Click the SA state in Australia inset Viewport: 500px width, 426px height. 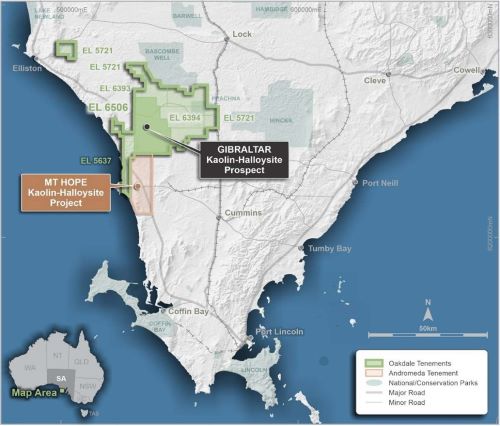pyautogui.click(x=61, y=379)
